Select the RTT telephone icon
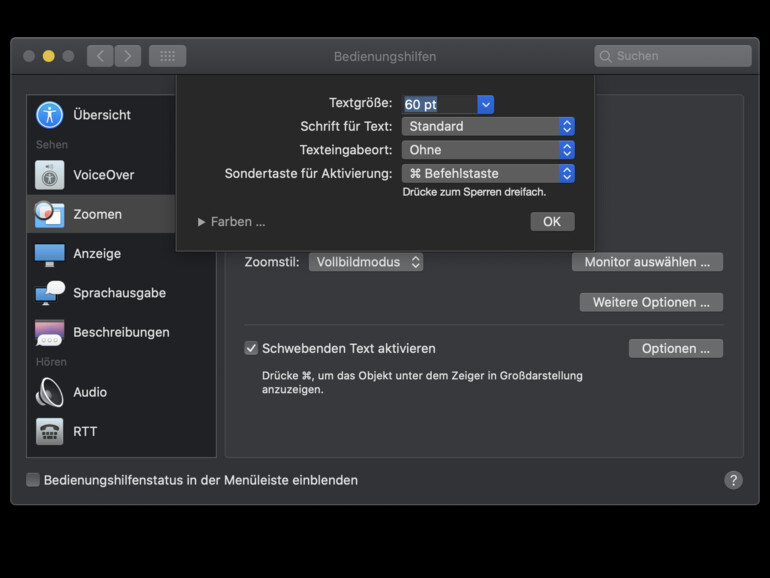 click(x=49, y=431)
